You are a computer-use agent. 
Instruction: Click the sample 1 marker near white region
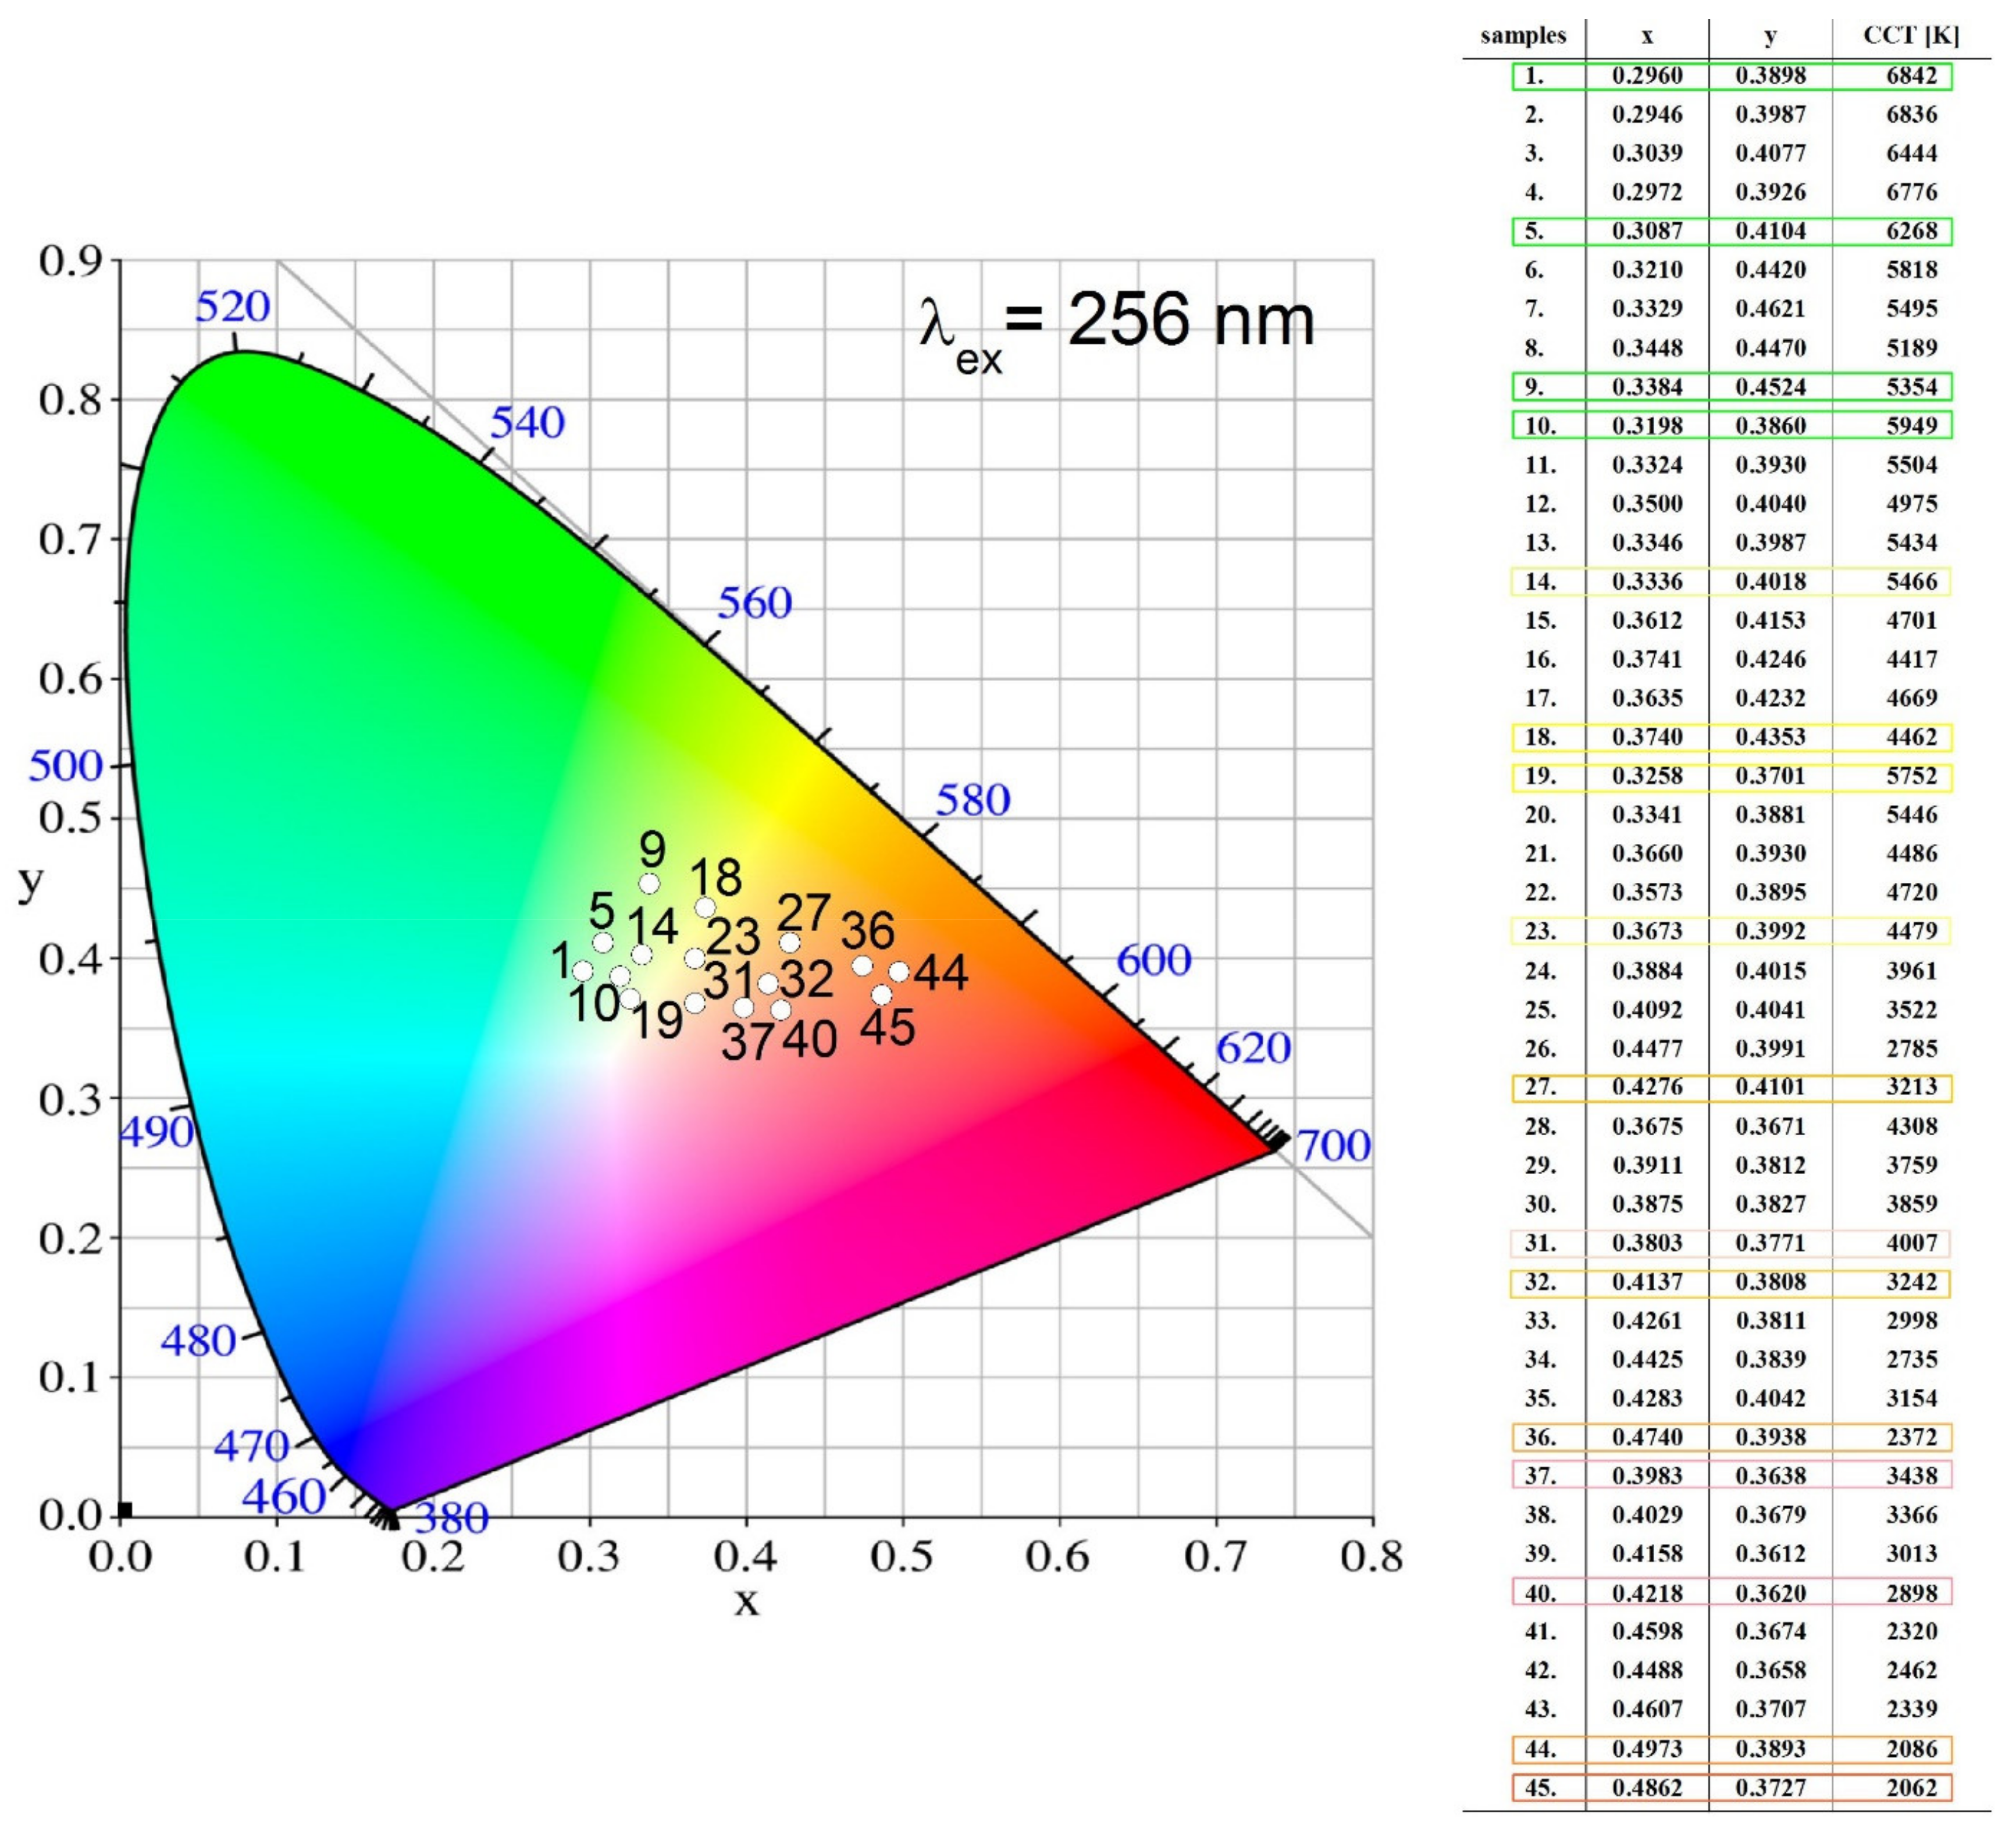582,973
